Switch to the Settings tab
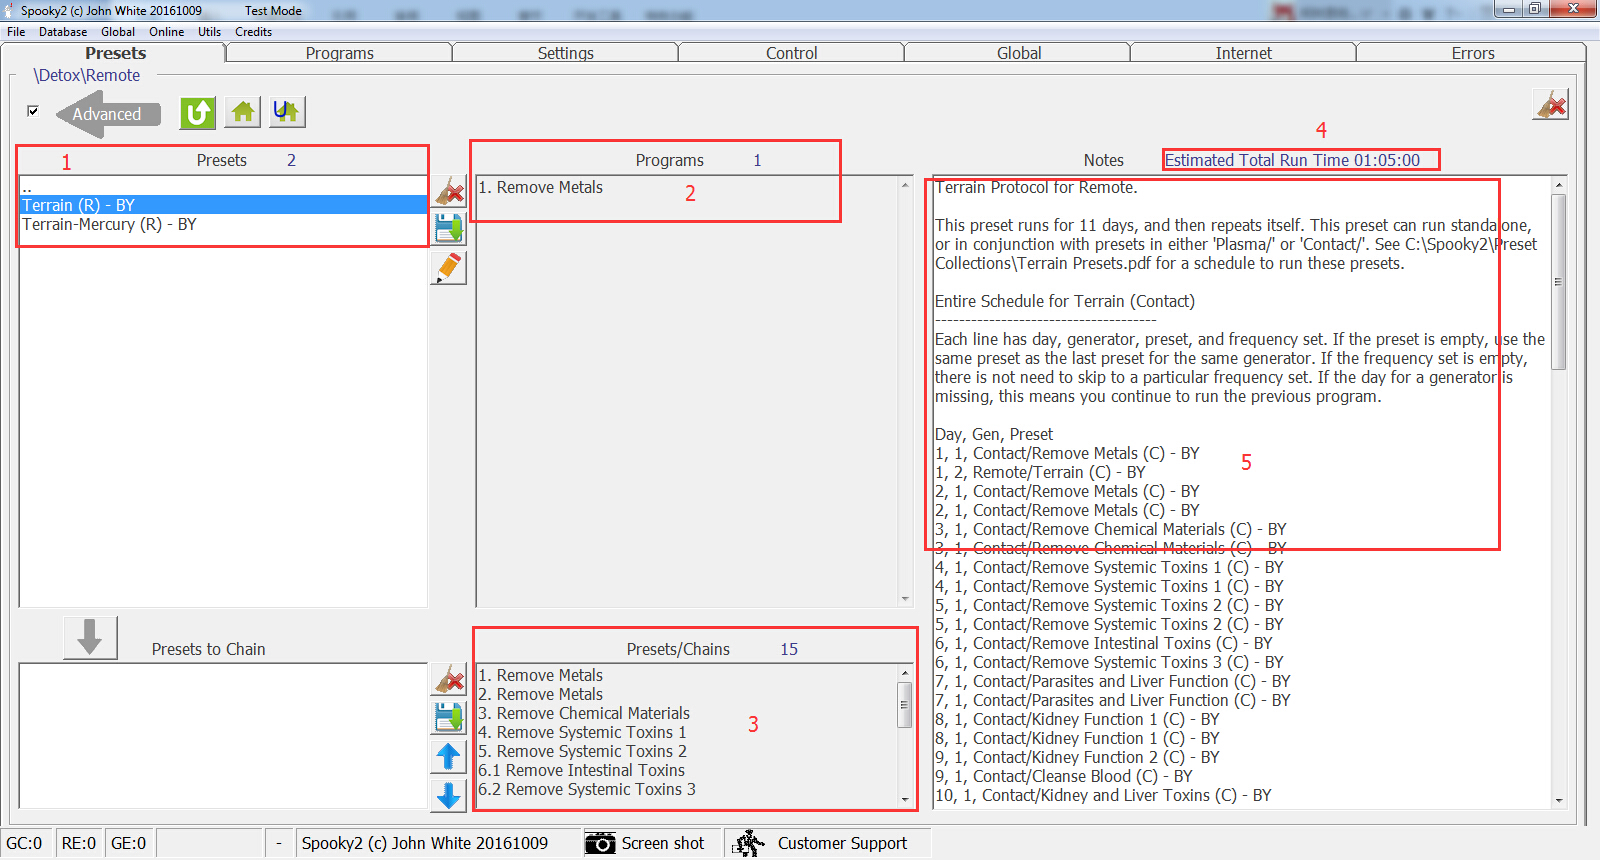The width and height of the screenshot is (1600, 860). [566, 53]
